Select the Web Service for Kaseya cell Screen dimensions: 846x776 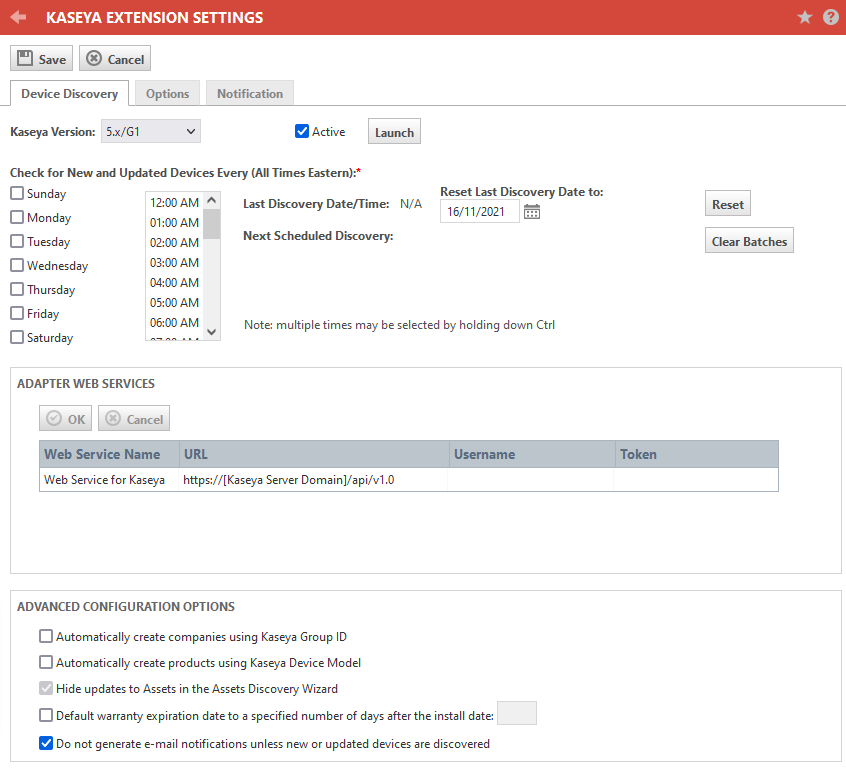tap(108, 479)
